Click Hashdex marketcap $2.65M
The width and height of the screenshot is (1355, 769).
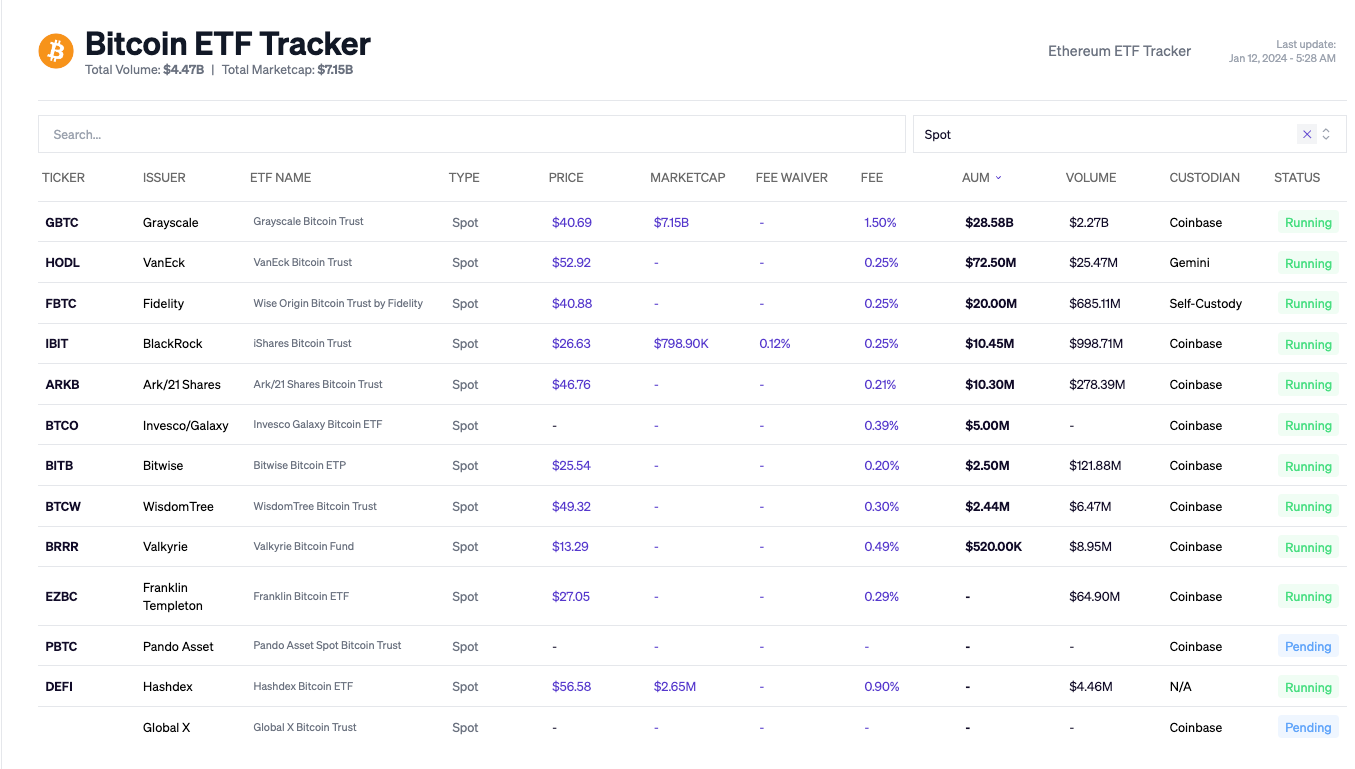tap(675, 687)
